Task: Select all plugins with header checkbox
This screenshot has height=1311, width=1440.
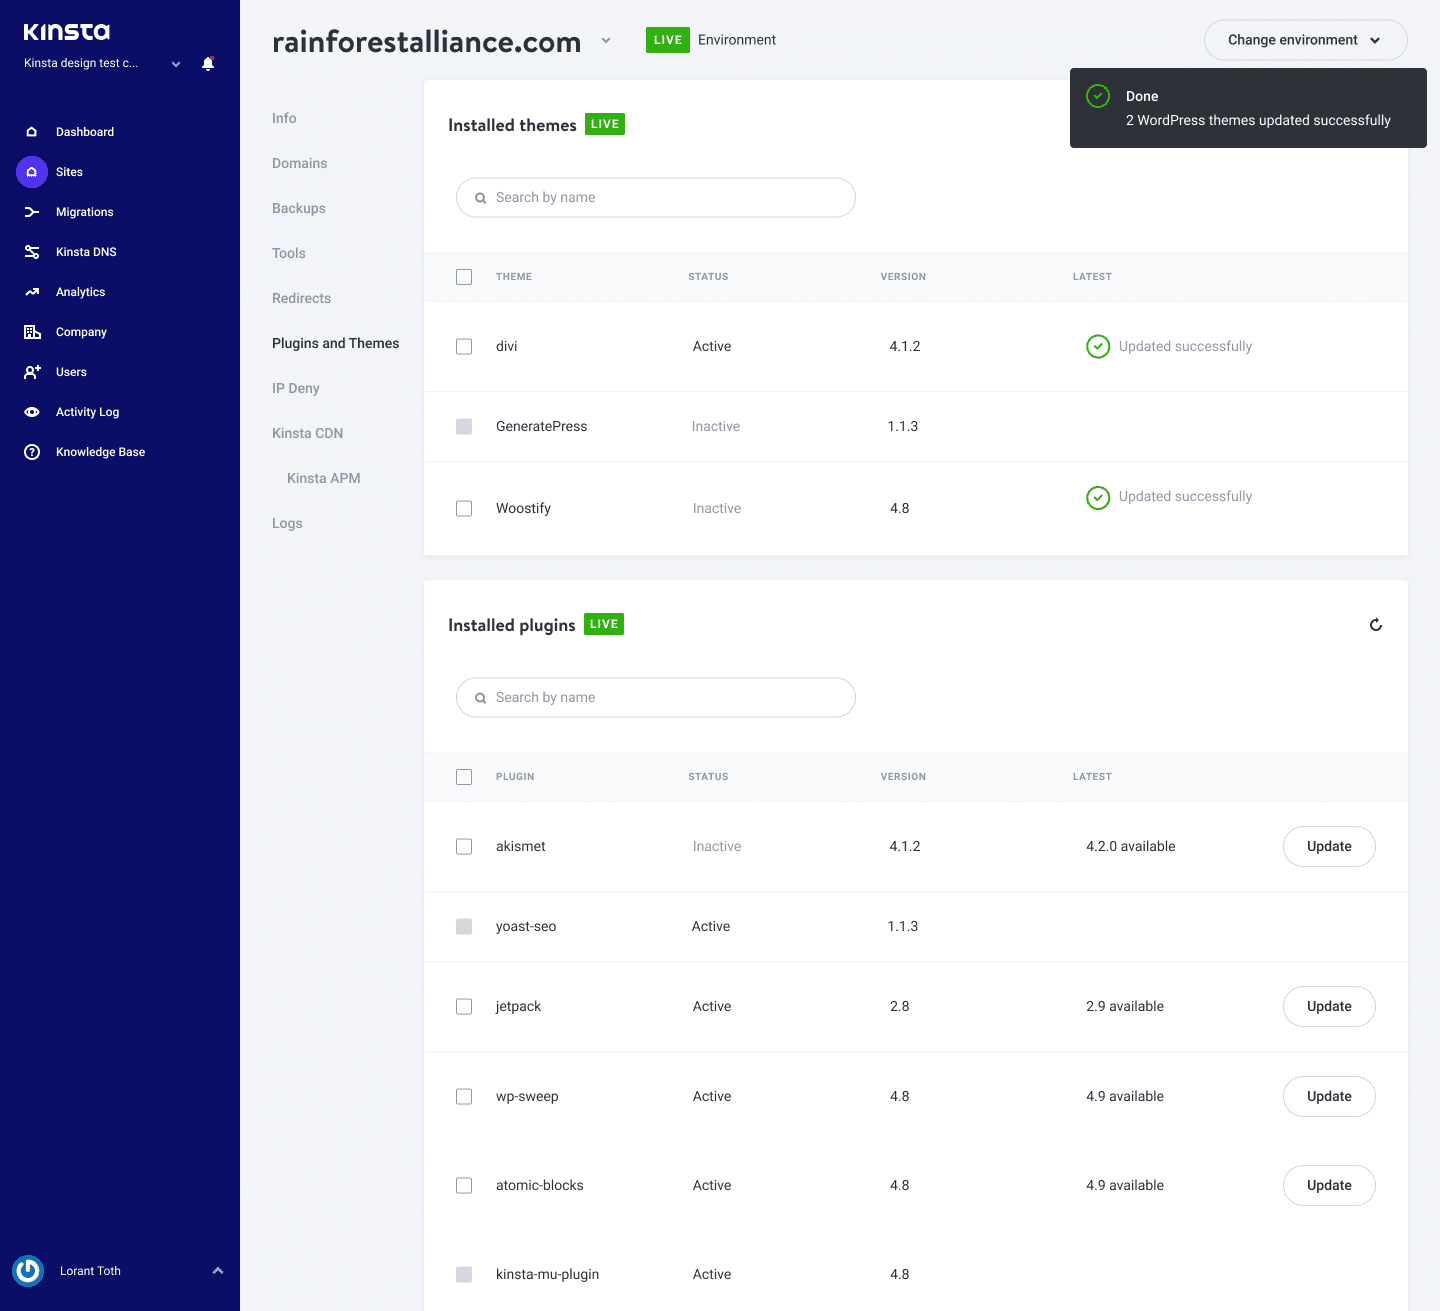Action: coord(464,777)
